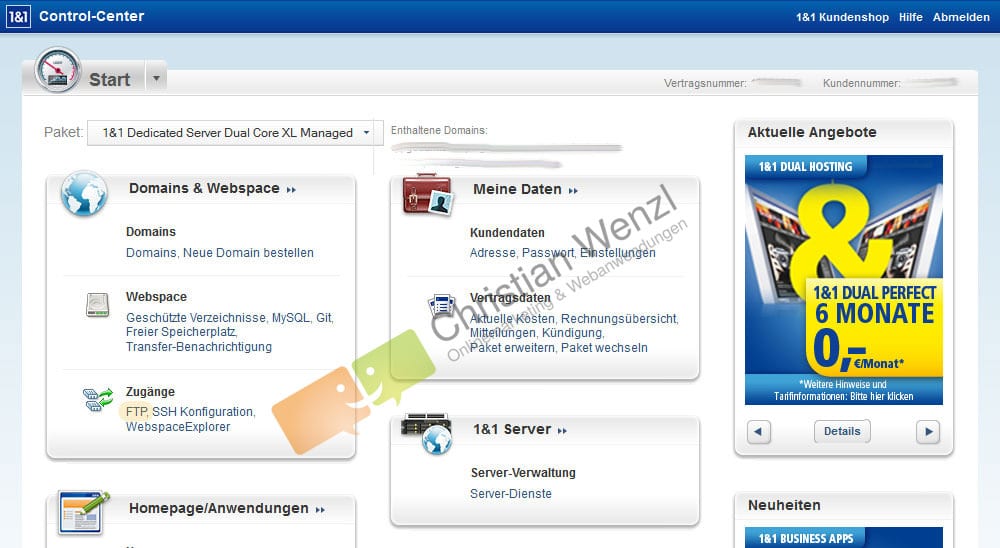Click the Neuheiten panel title
The width and height of the screenshot is (1000, 548).
tap(784, 505)
